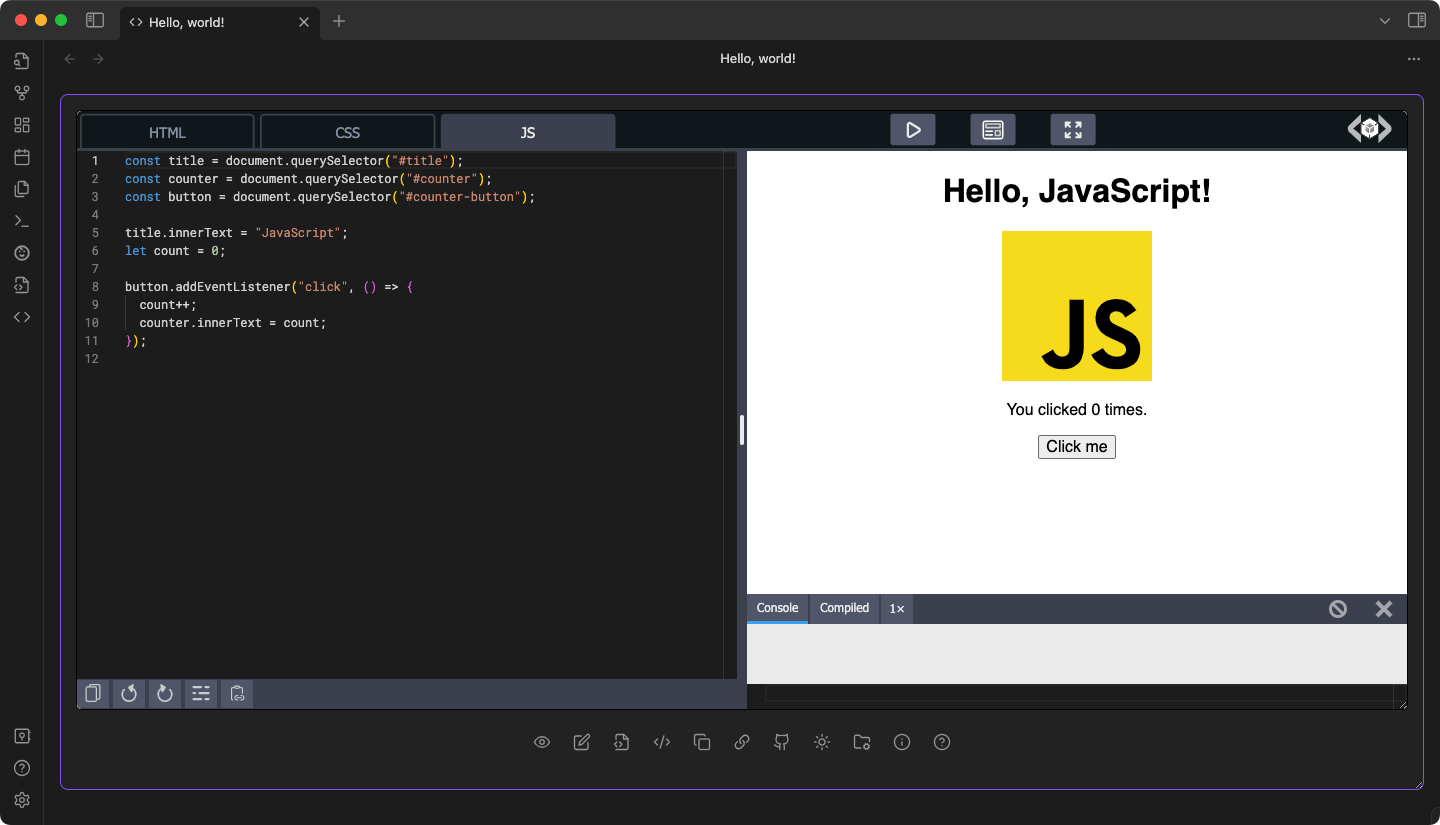Copy the shareable link with the link icon
This screenshot has width=1440, height=825.
[x=741, y=742]
